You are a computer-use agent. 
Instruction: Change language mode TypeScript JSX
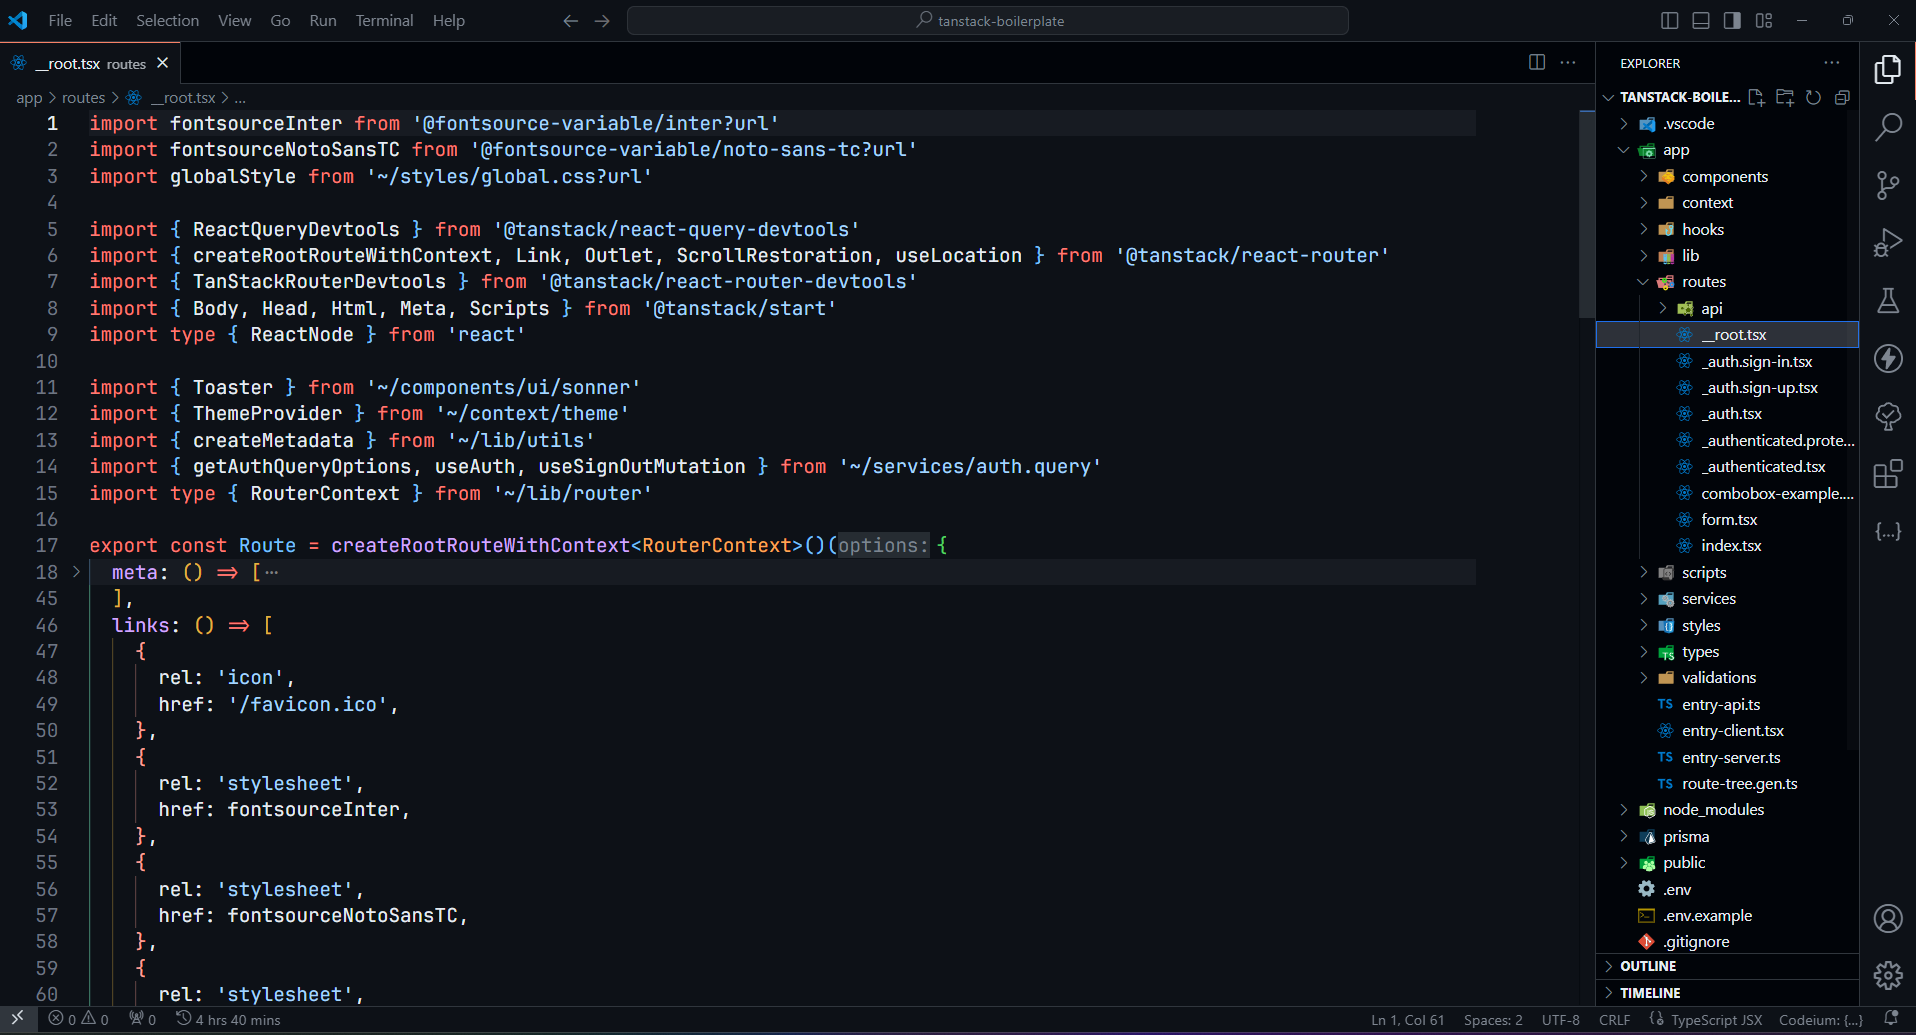coord(1716,1019)
